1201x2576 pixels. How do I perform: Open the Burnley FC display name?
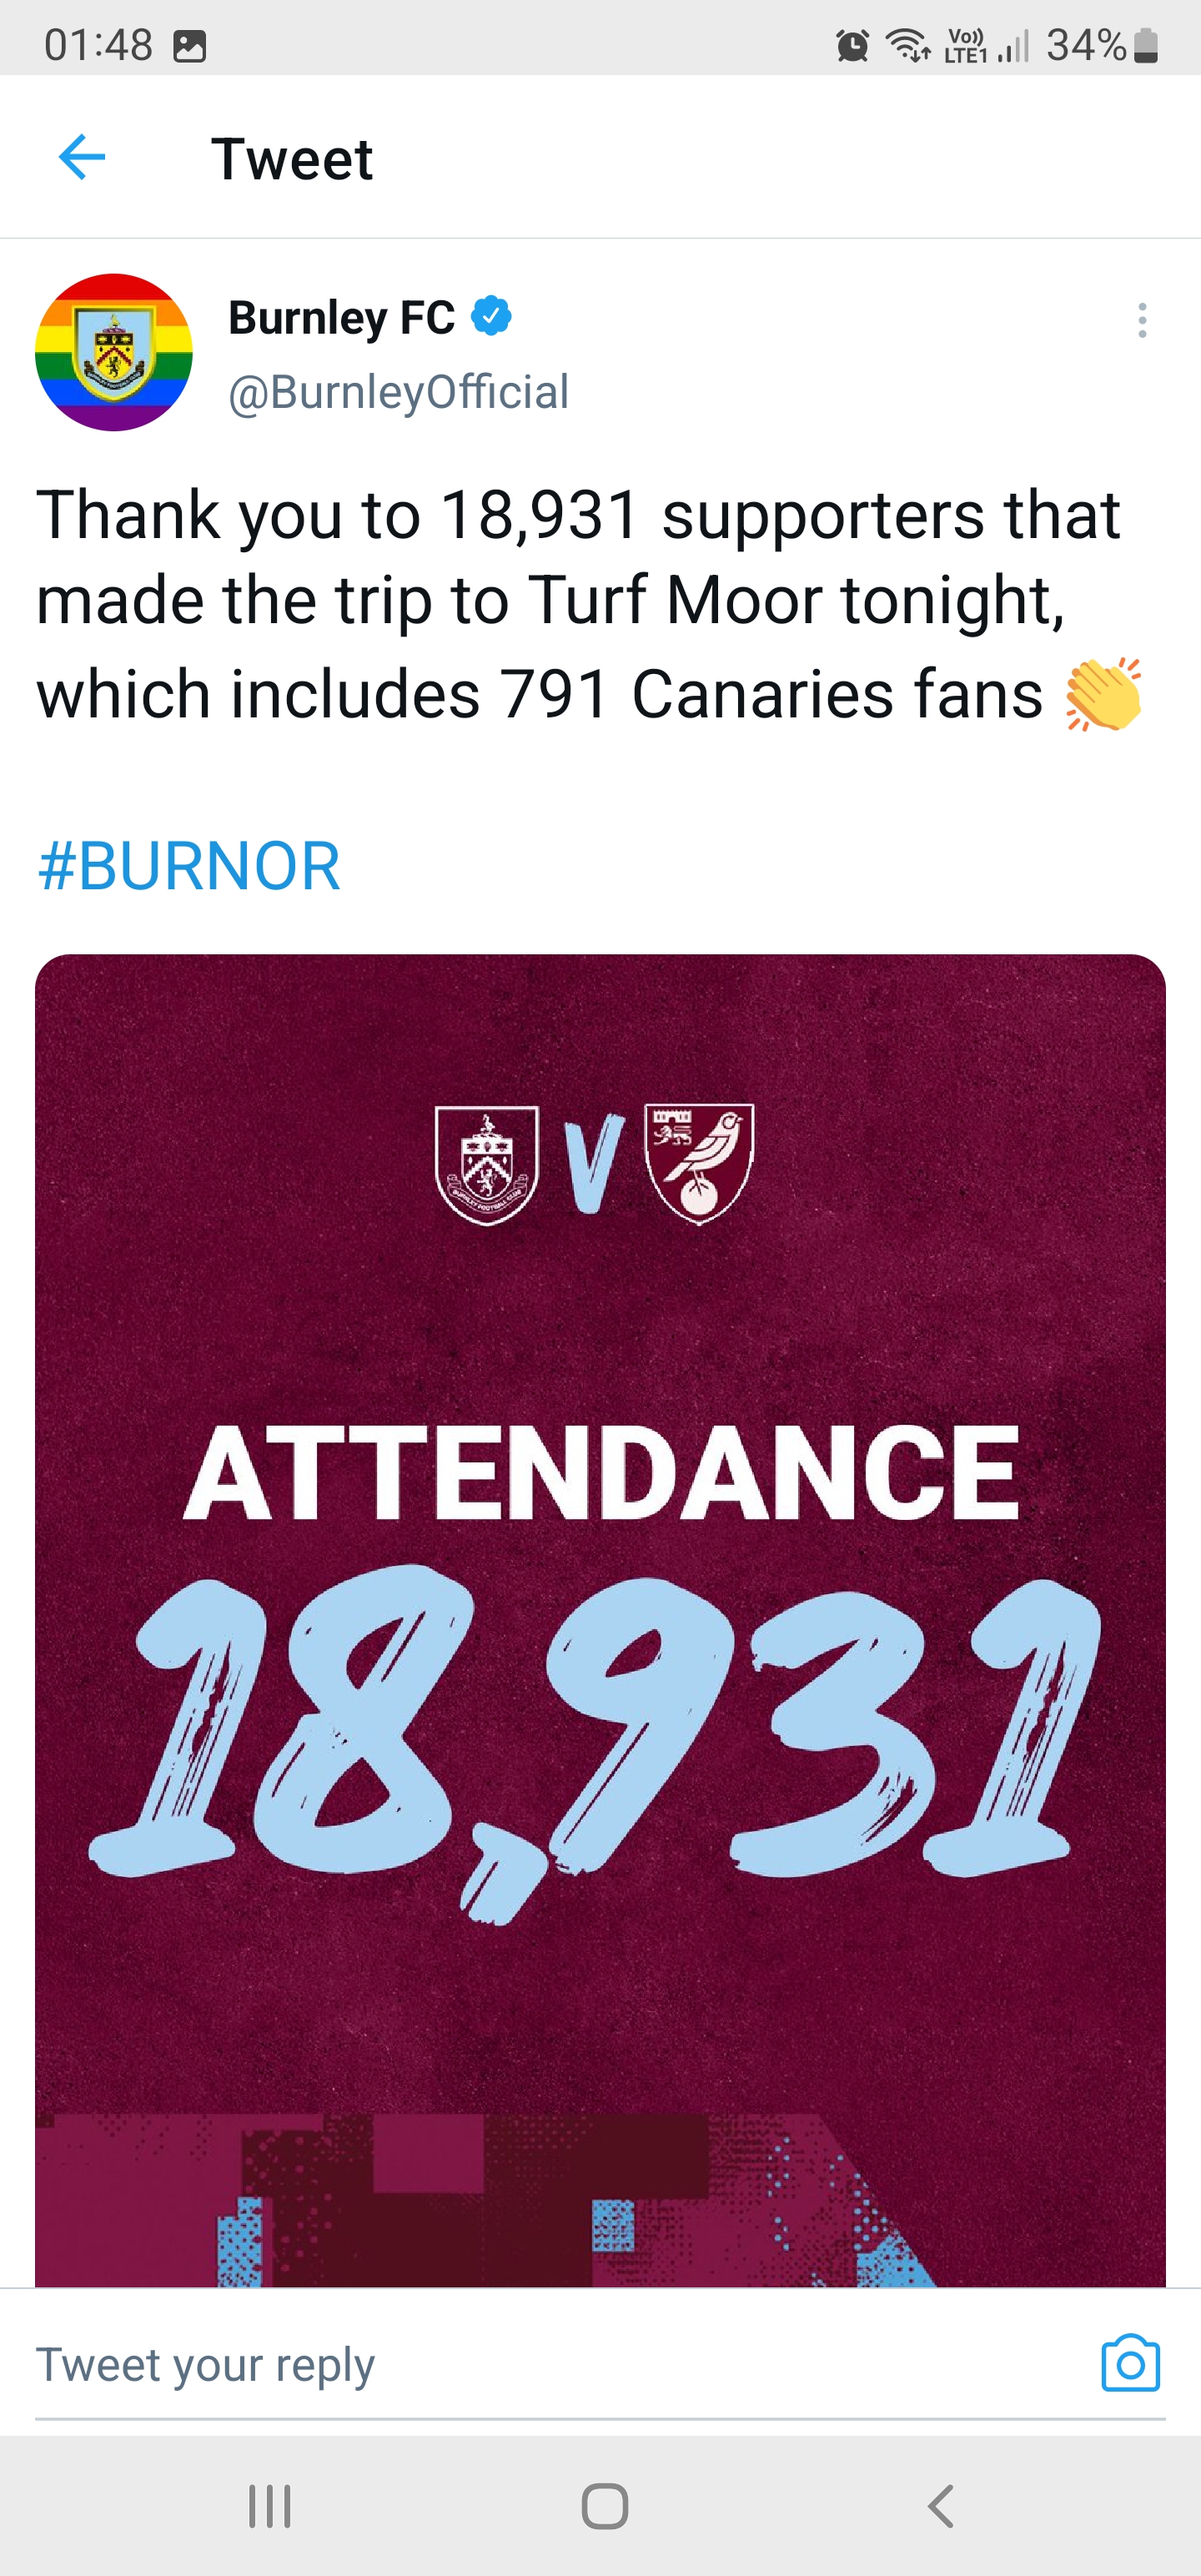(x=341, y=318)
